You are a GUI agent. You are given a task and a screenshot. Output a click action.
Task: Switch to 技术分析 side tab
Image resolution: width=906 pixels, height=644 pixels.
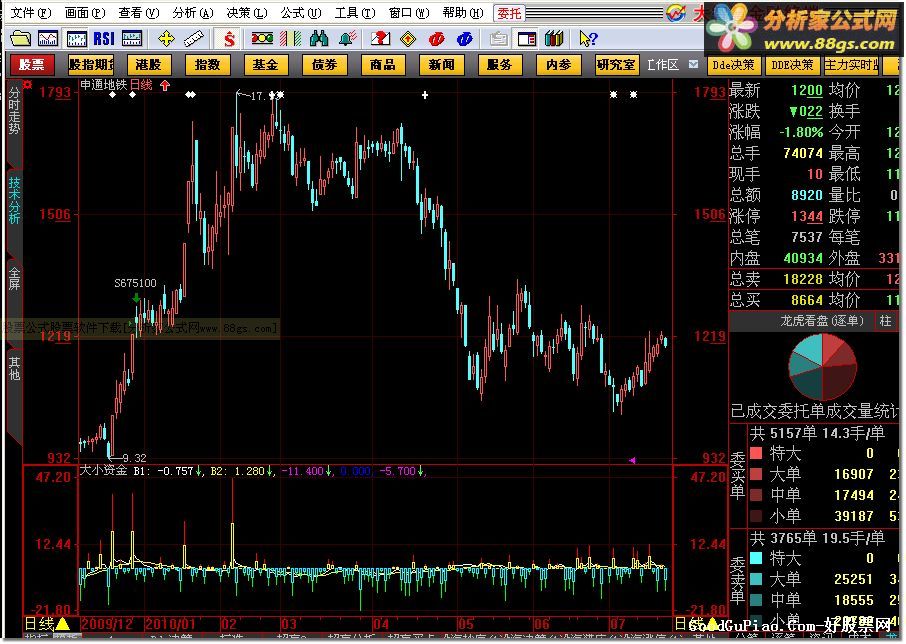[x=14, y=200]
